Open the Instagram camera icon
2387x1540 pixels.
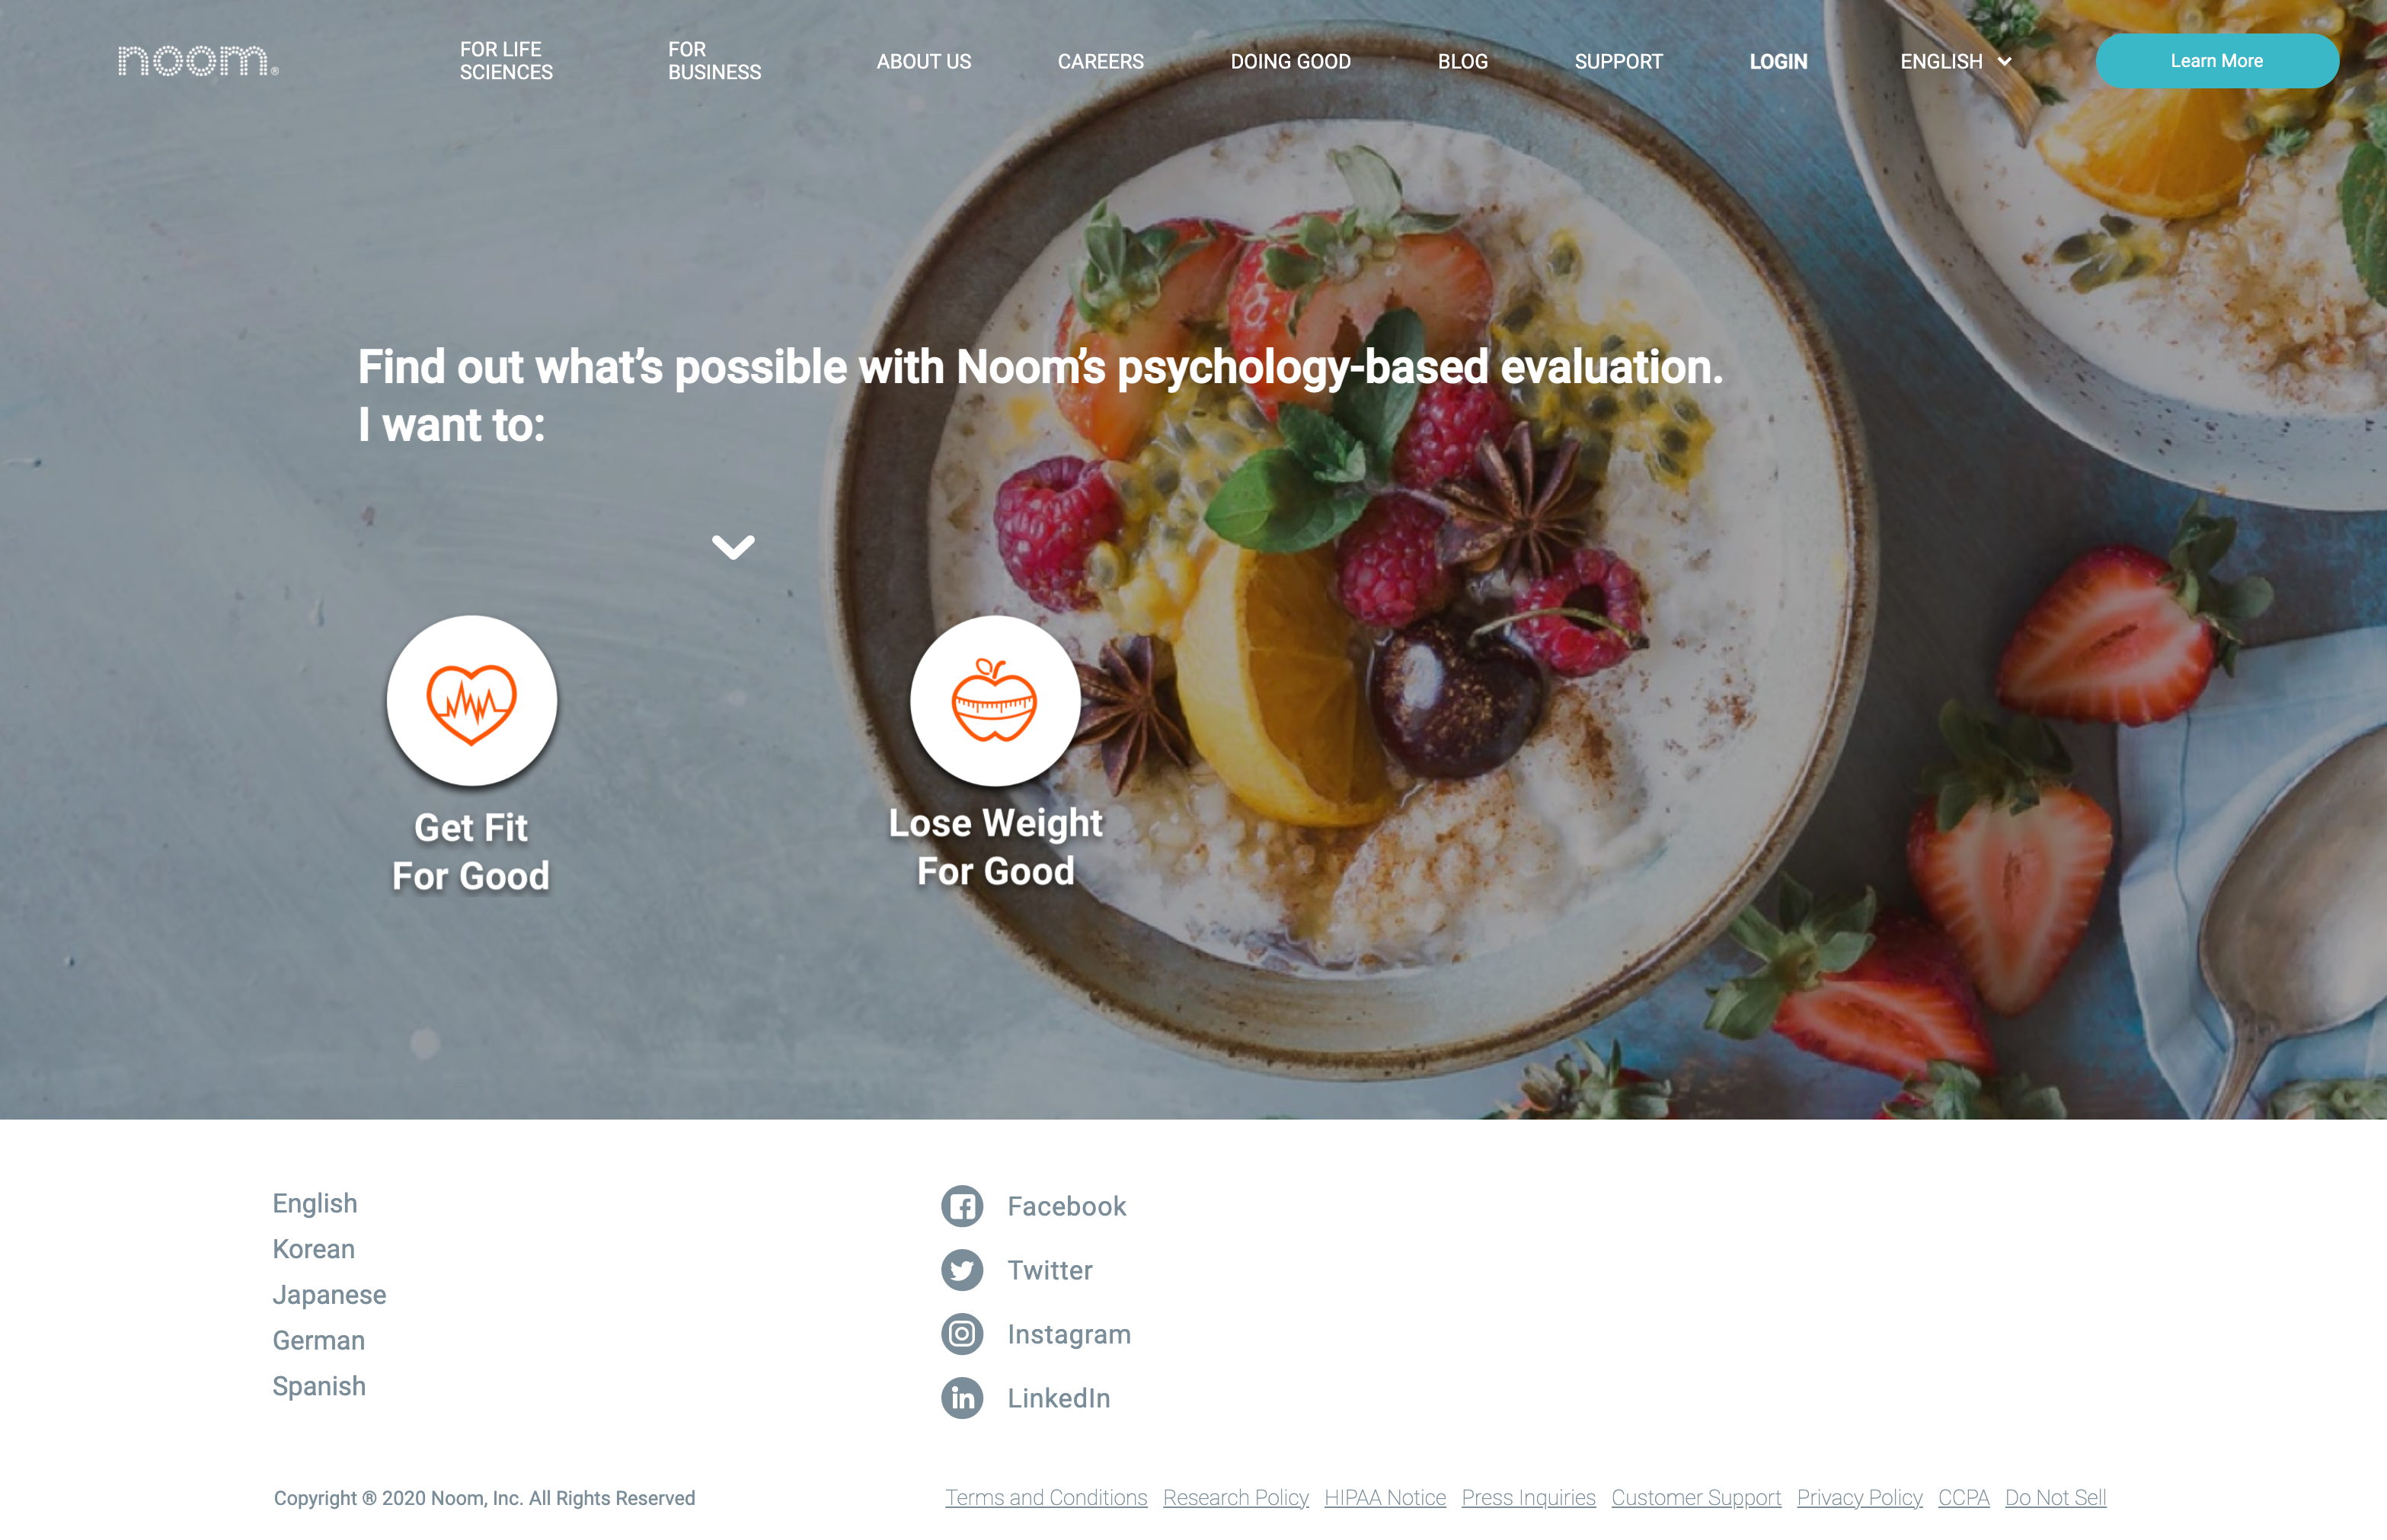point(962,1334)
